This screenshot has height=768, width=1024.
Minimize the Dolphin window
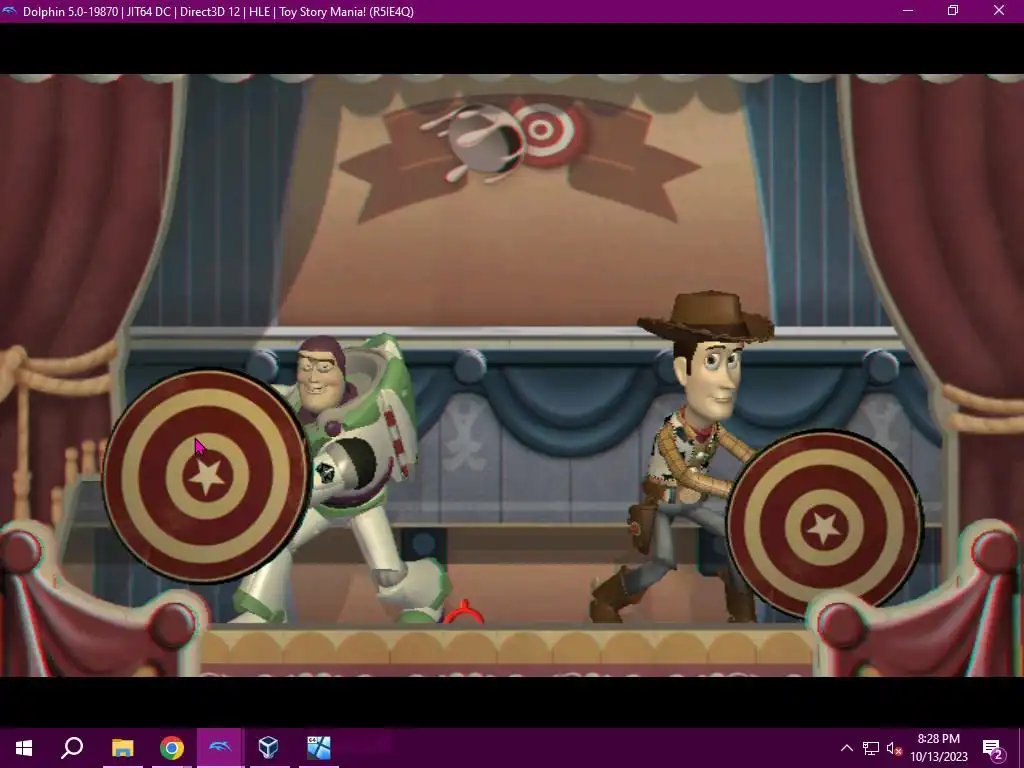coord(908,11)
